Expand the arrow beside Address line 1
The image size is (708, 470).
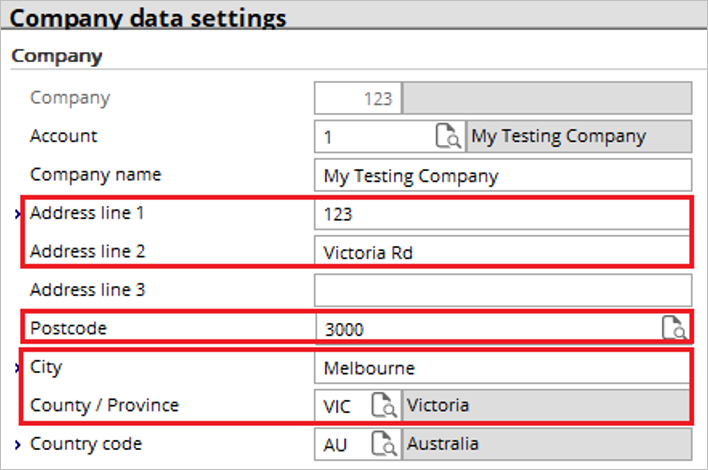tap(17, 214)
